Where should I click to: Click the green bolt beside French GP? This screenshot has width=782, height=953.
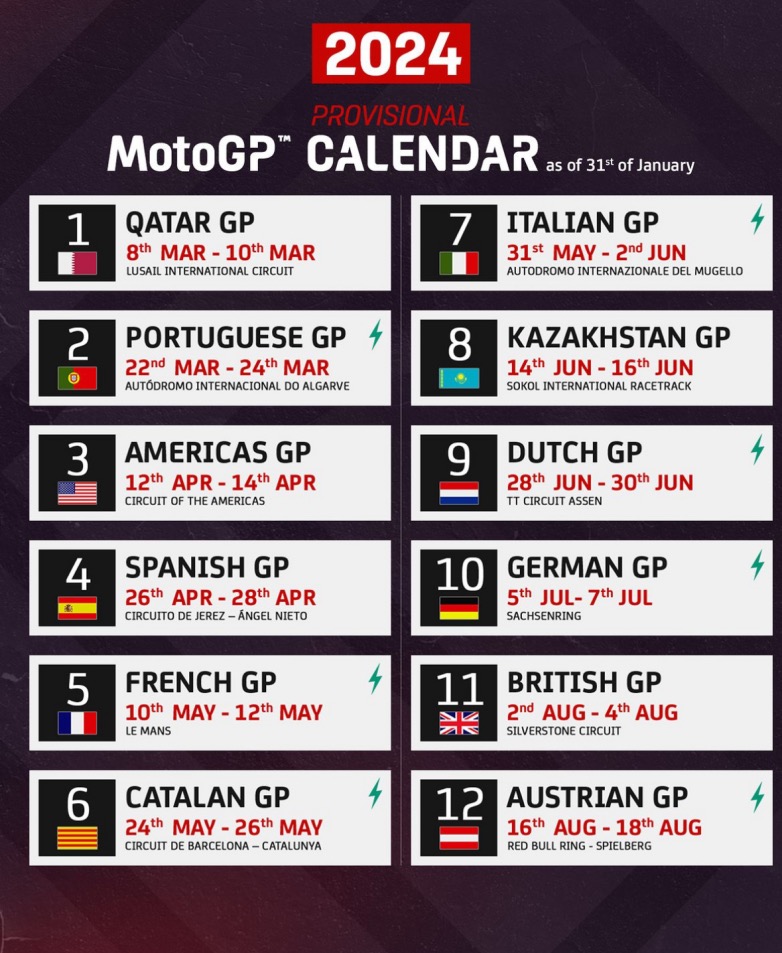(x=376, y=680)
